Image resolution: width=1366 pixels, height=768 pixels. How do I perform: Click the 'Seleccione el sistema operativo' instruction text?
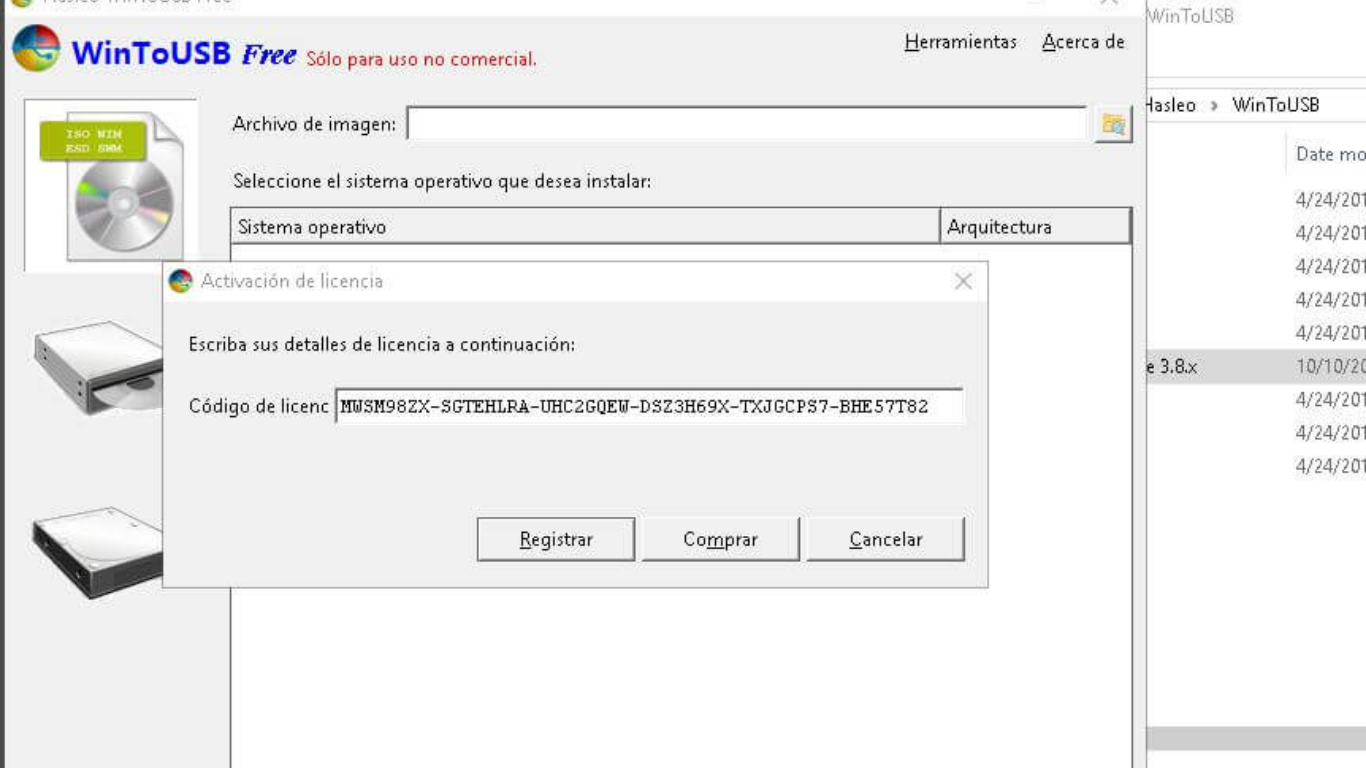pyautogui.click(x=442, y=181)
